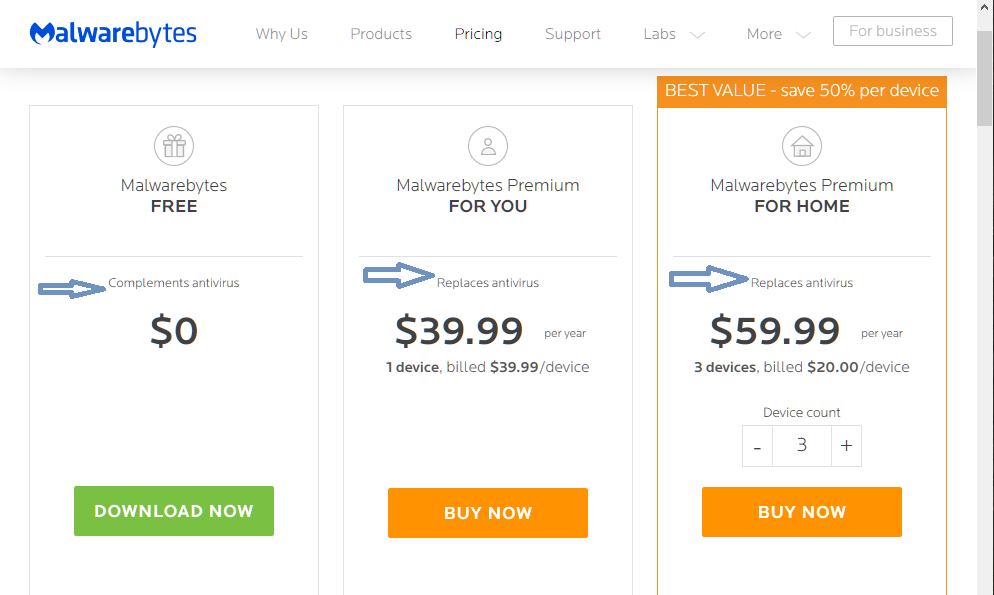Open the Why Us menu item
Image resolution: width=994 pixels, height=595 pixels.
(x=281, y=34)
